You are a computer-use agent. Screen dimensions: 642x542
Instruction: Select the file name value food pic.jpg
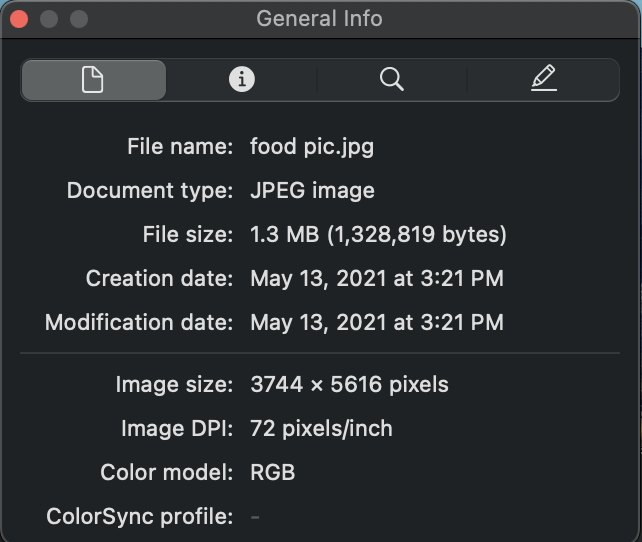[312, 147]
